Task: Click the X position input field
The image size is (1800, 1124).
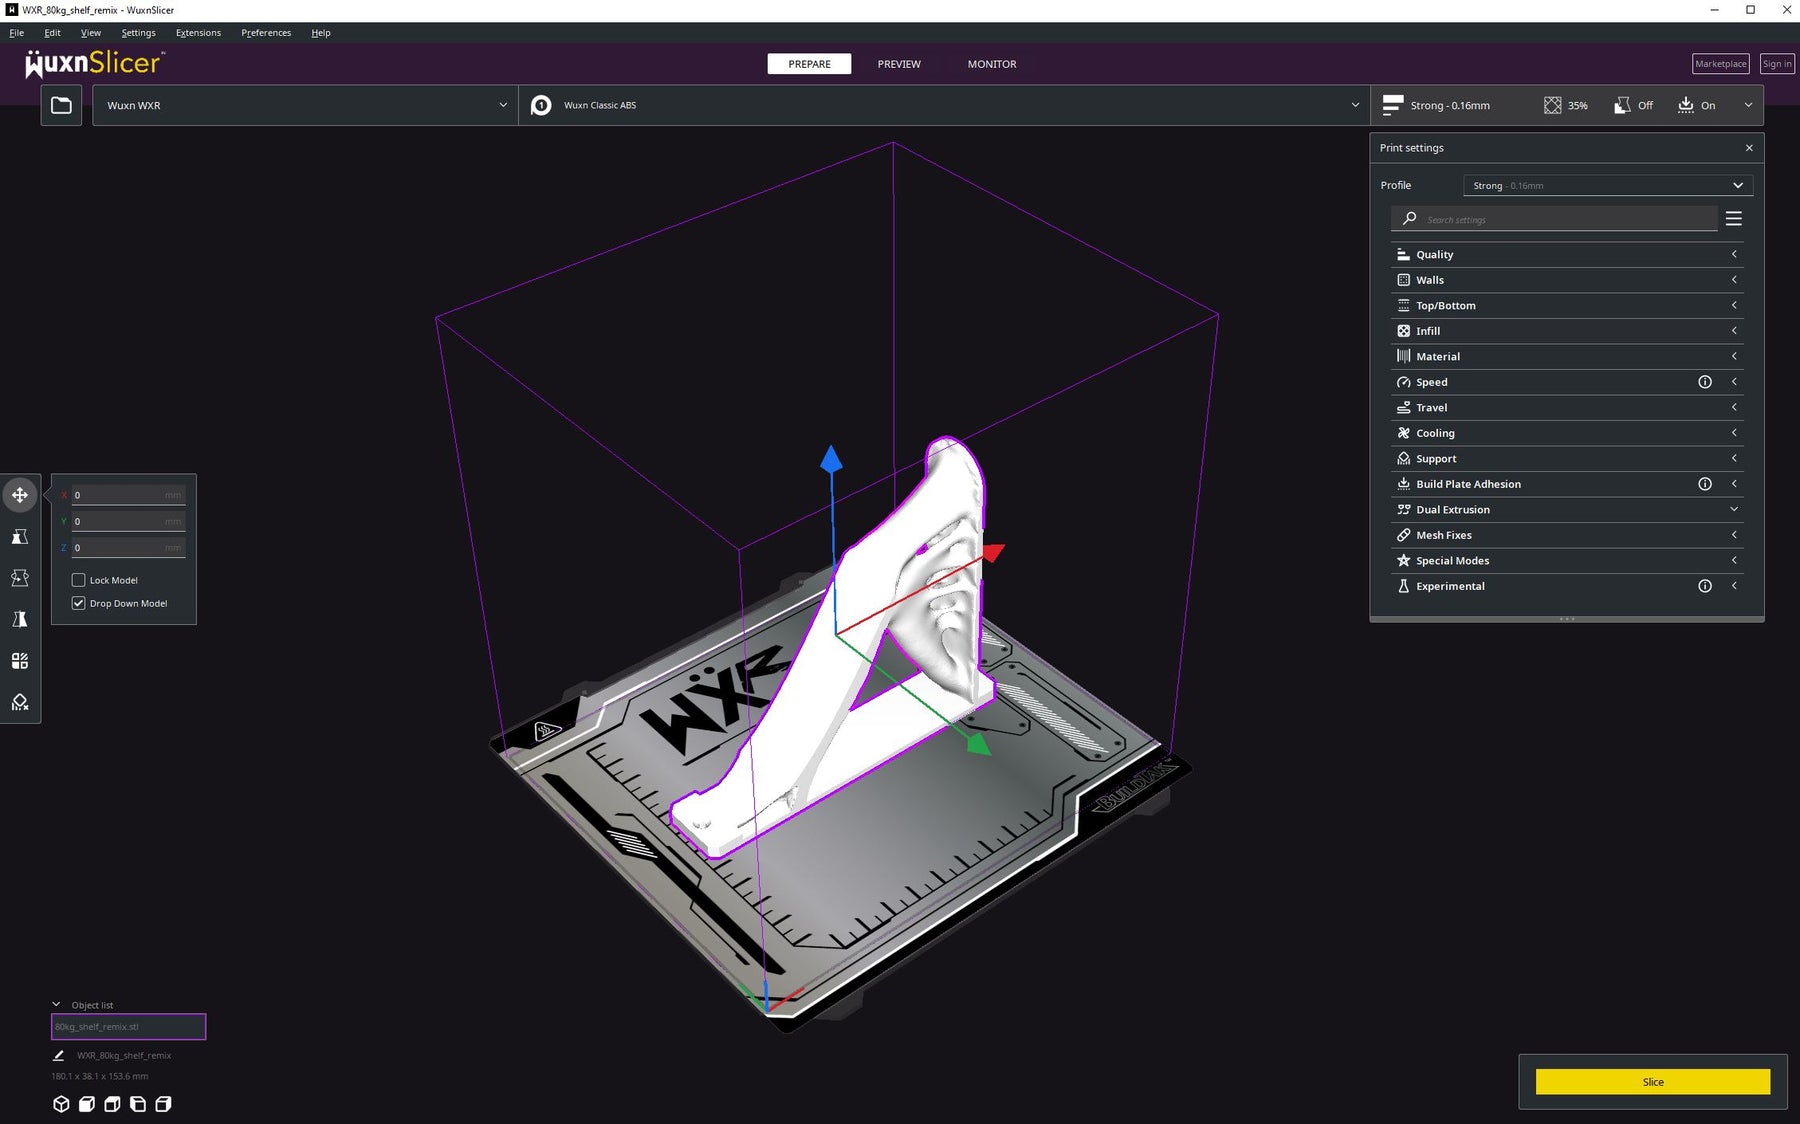Action: 128,495
